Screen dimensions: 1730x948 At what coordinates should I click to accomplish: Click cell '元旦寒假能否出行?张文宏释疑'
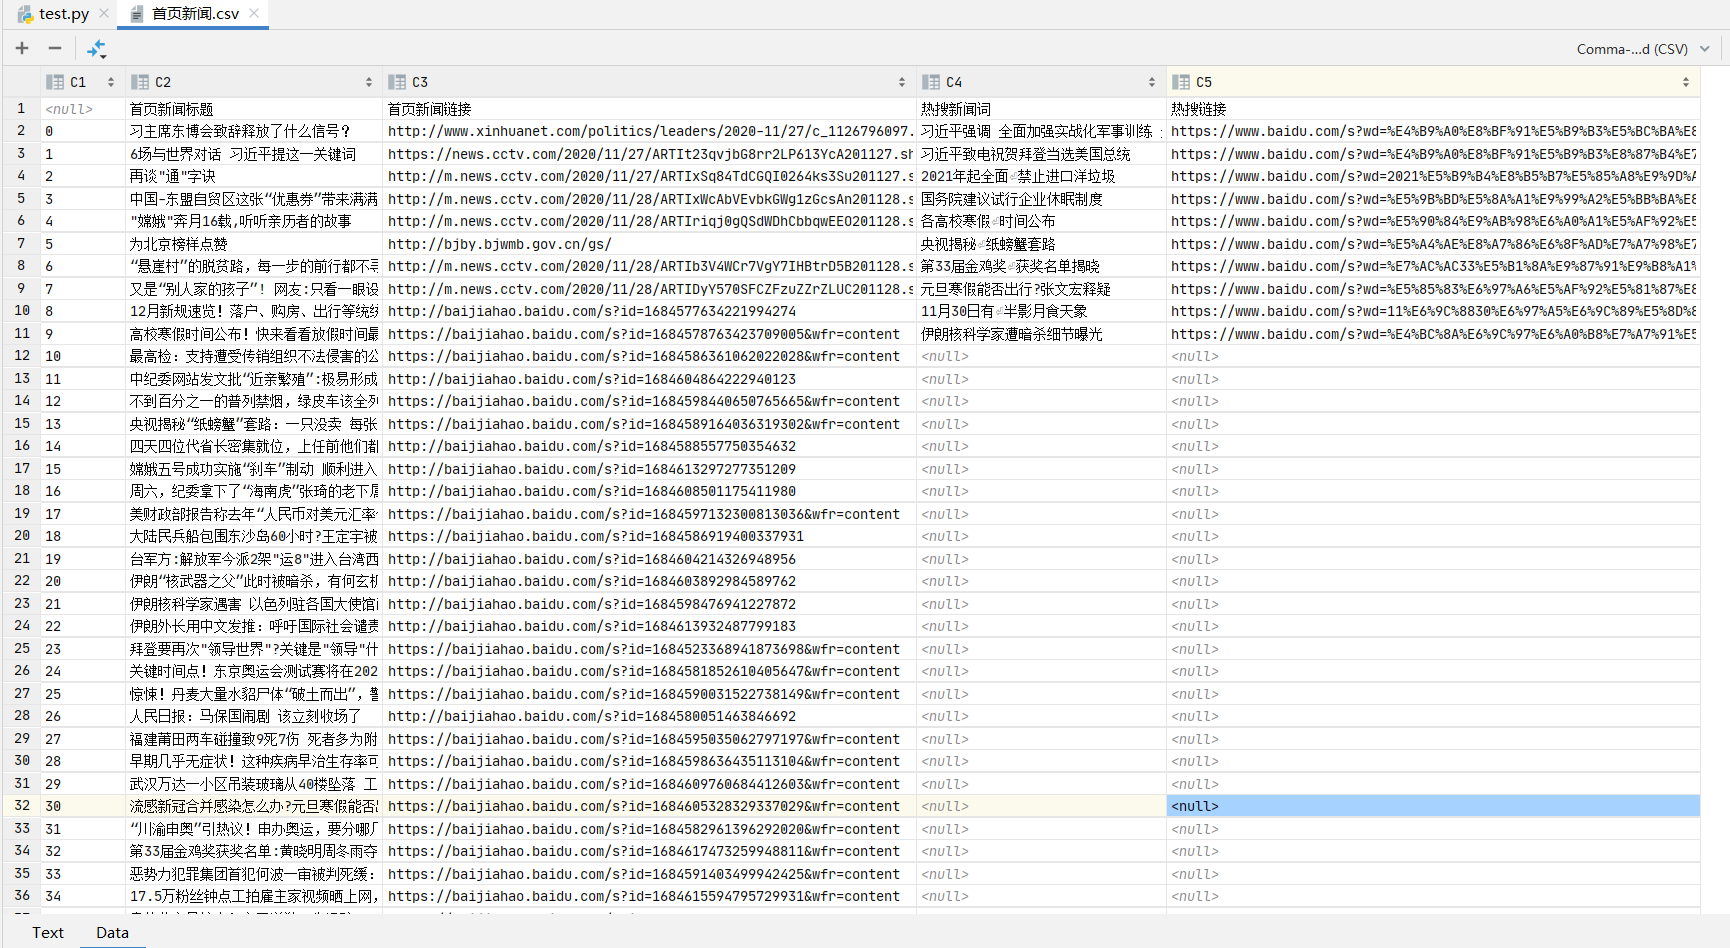1040,289
